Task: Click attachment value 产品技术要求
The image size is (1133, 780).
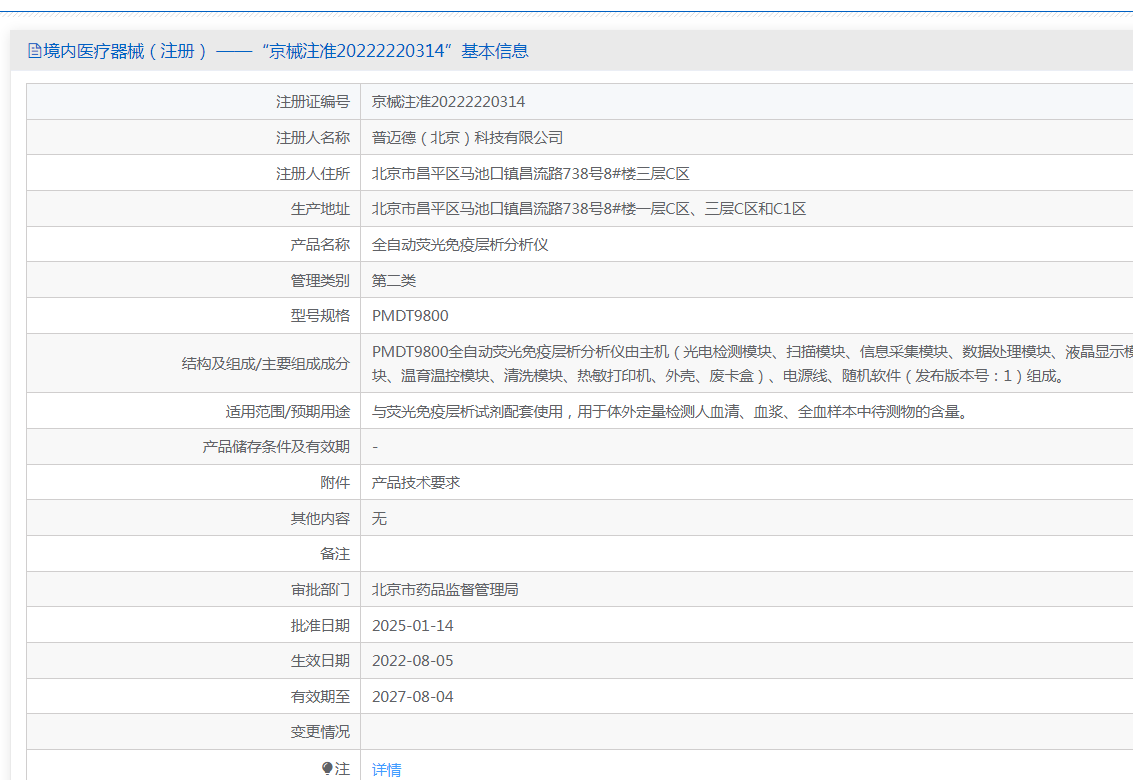Action: click(415, 483)
